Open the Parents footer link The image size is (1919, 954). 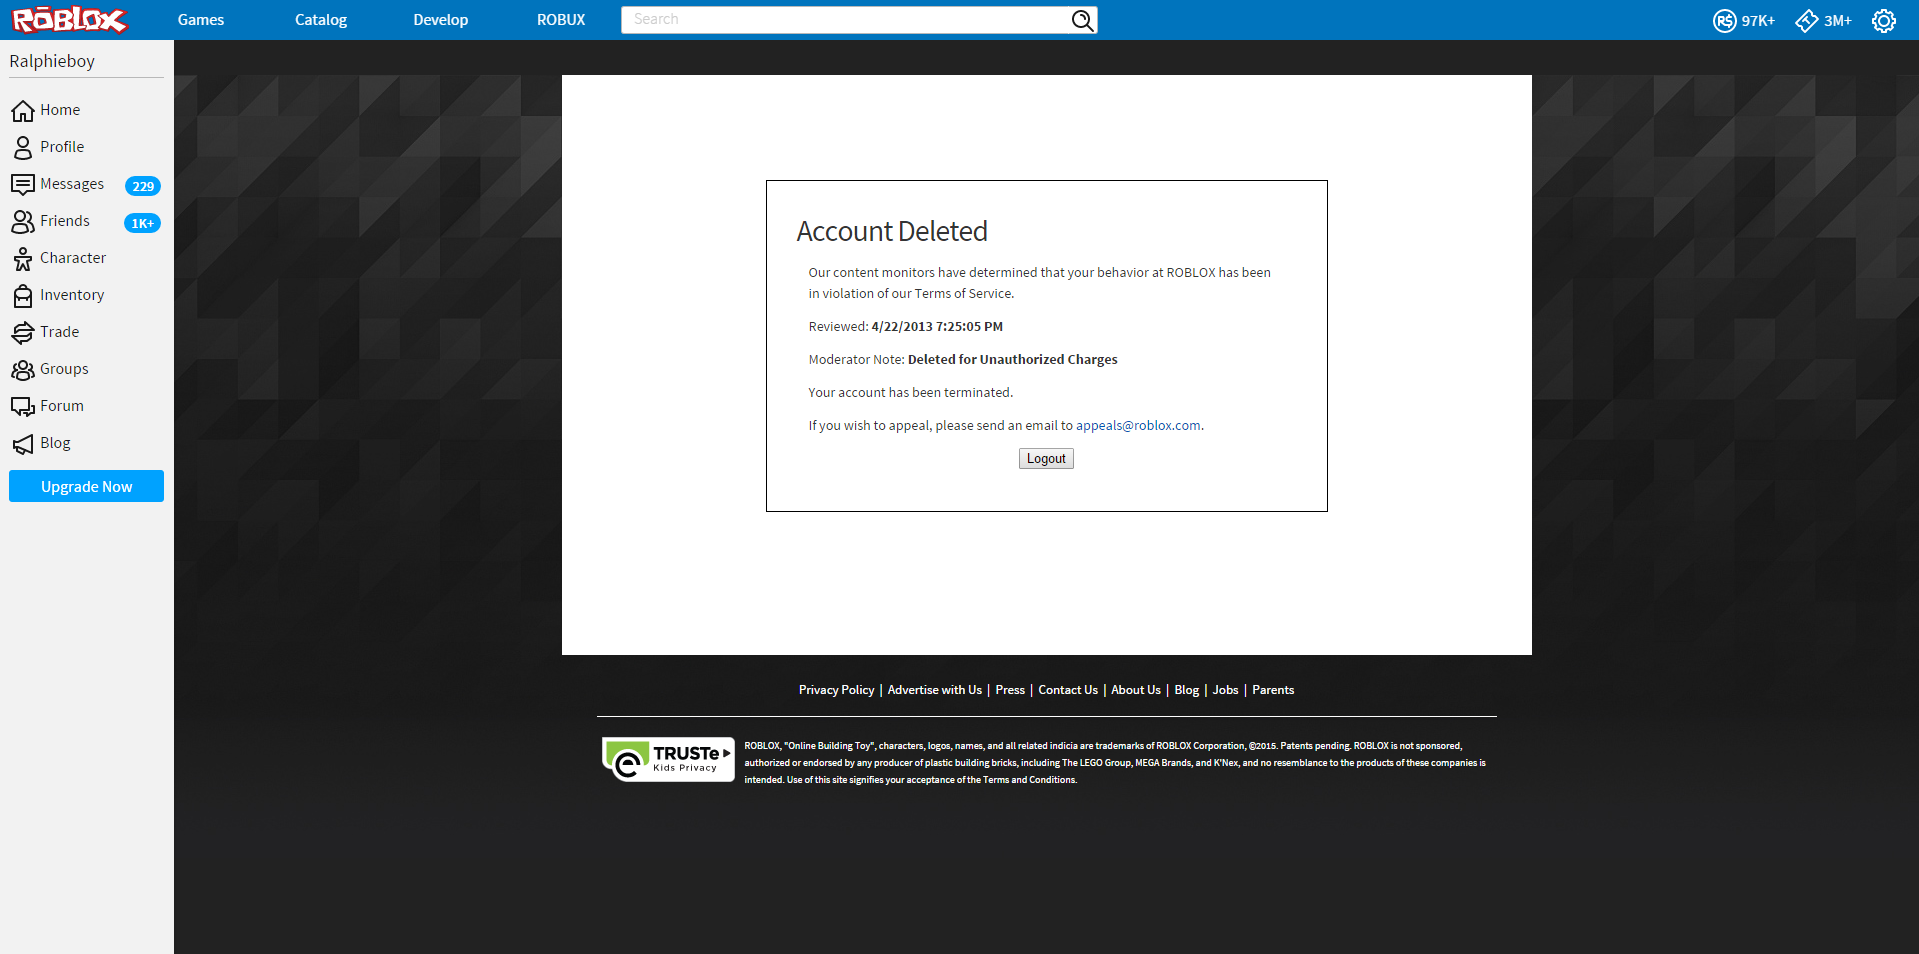(1273, 690)
